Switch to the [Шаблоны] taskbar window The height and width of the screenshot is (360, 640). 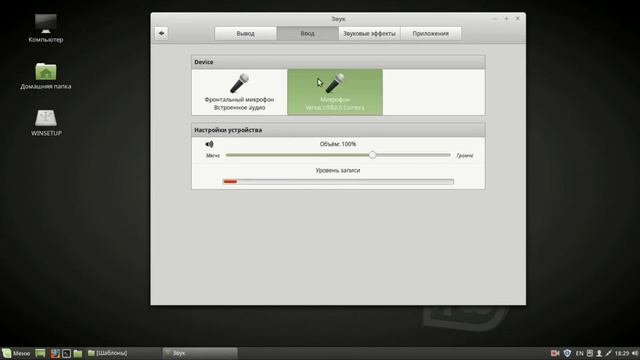(123, 353)
